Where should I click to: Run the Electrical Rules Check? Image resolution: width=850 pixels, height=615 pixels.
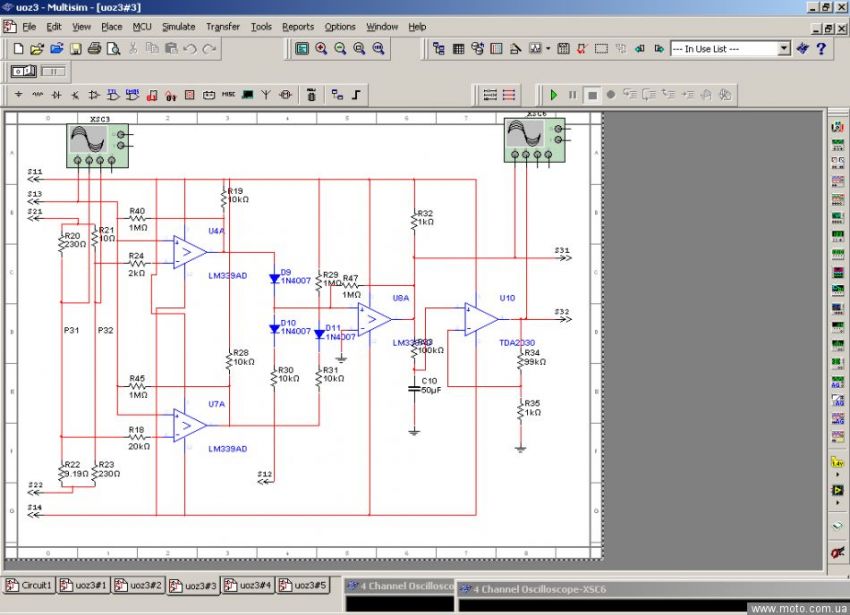[x=582, y=49]
